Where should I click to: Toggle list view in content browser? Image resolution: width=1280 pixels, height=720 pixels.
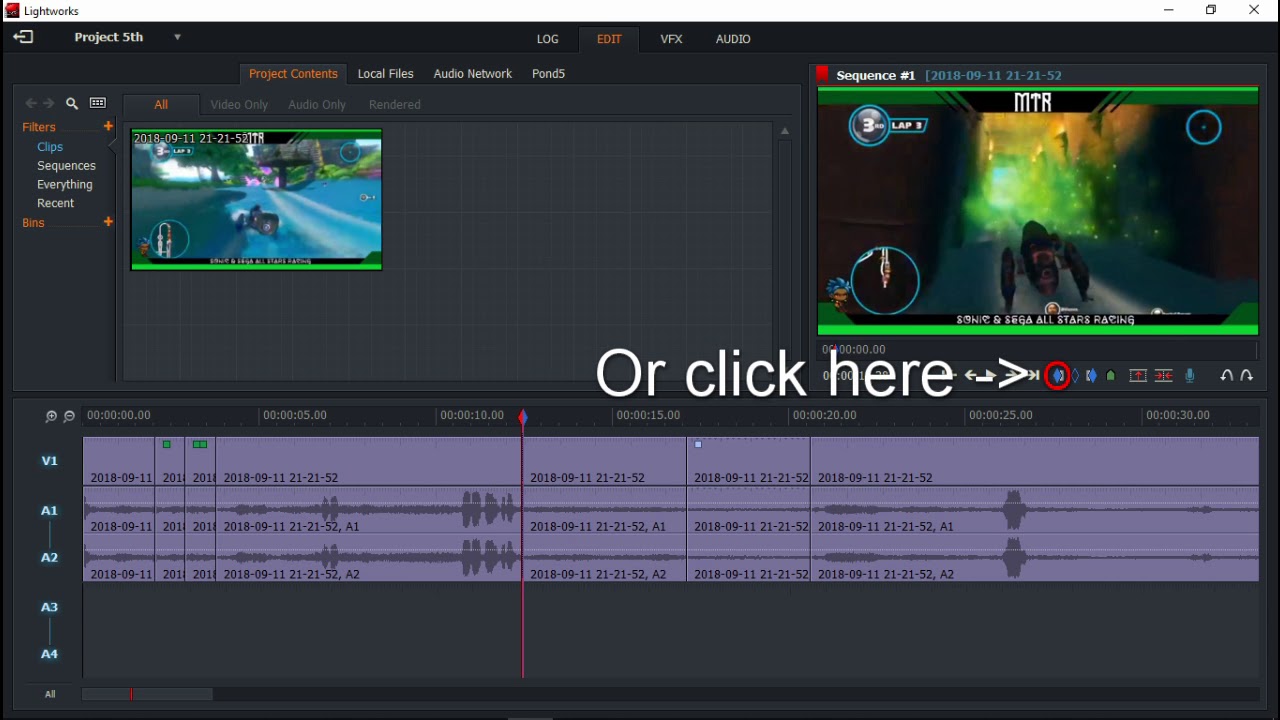pyautogui.click(x=98, y=103)
